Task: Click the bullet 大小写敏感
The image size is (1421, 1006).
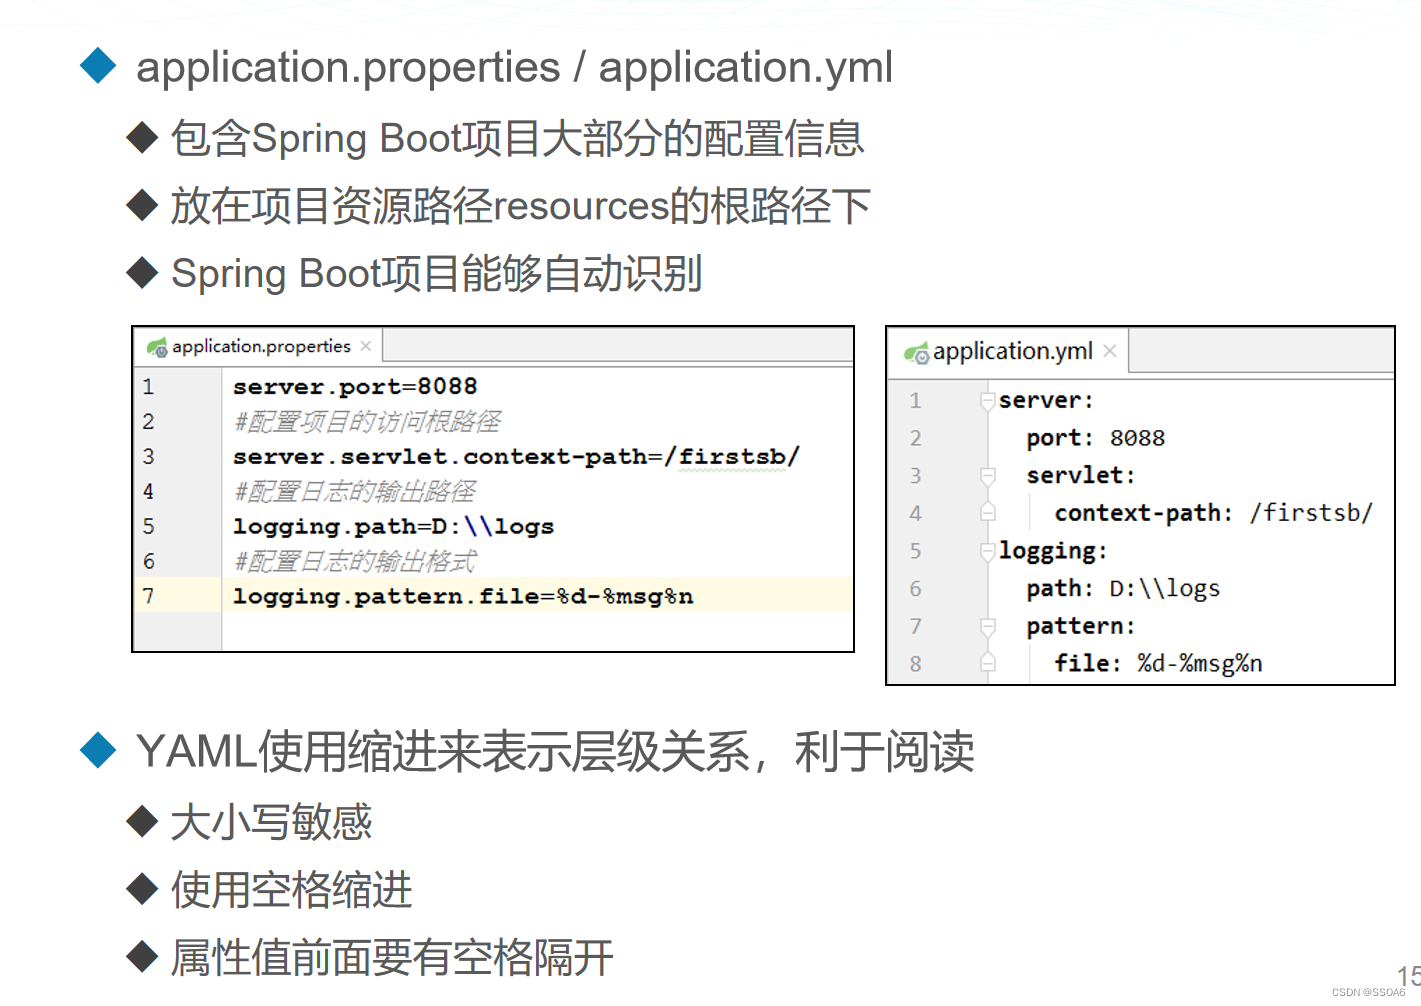Action: [x=271, y=822]
